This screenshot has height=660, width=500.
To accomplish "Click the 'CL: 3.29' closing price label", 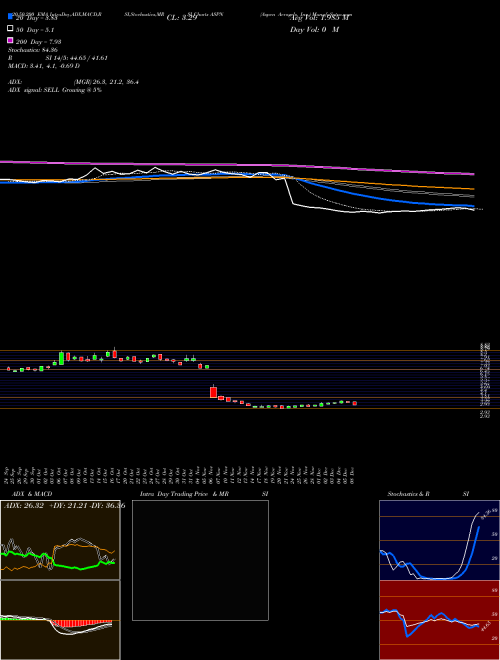I will pos(182,18).
